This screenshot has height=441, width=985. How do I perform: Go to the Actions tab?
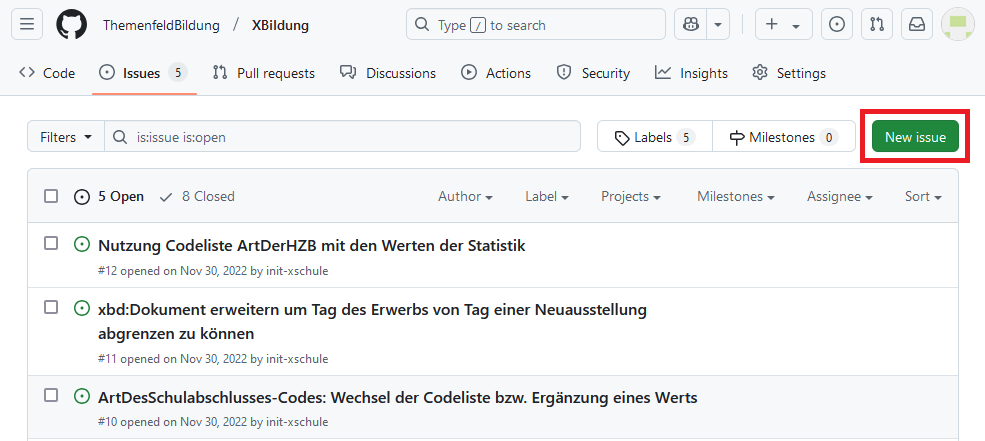[496, 74]
